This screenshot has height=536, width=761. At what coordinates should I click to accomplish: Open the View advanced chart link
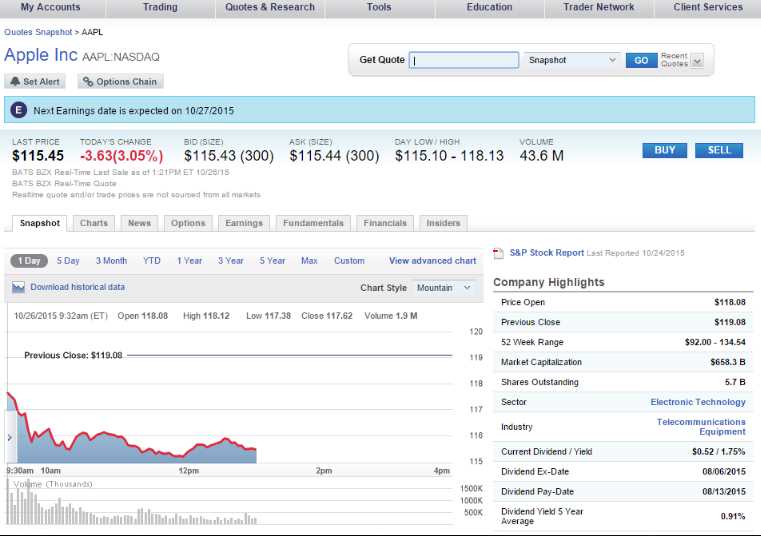pyautogui.click(x=432, y=261)
